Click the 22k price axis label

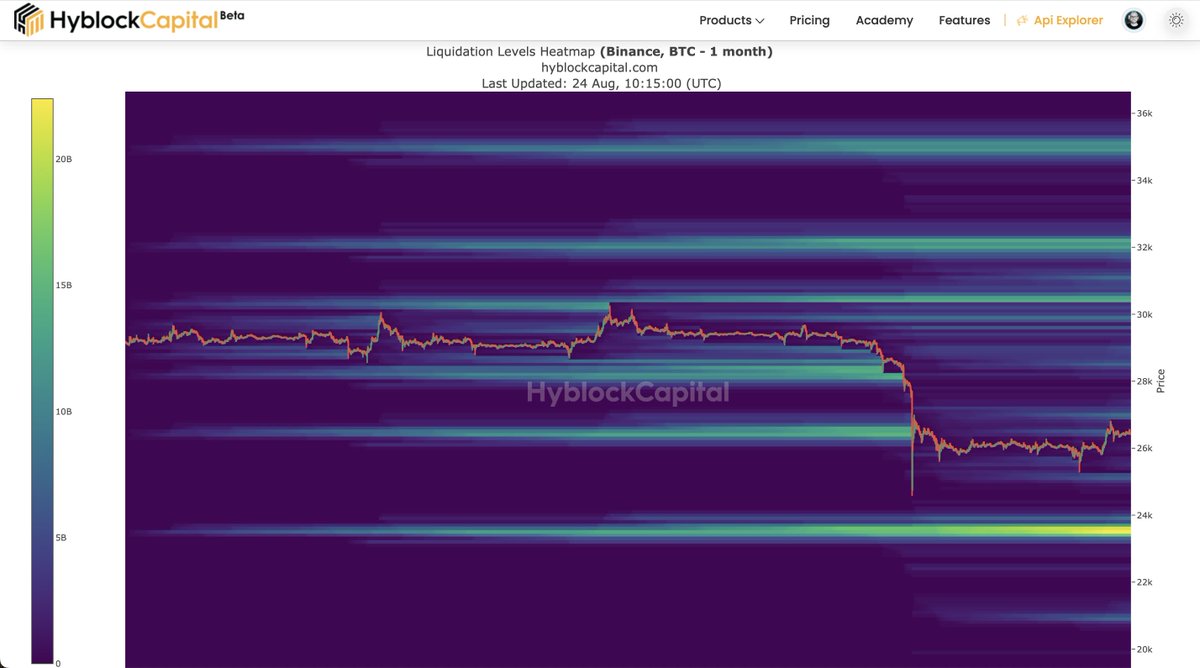coord(1144,583)
